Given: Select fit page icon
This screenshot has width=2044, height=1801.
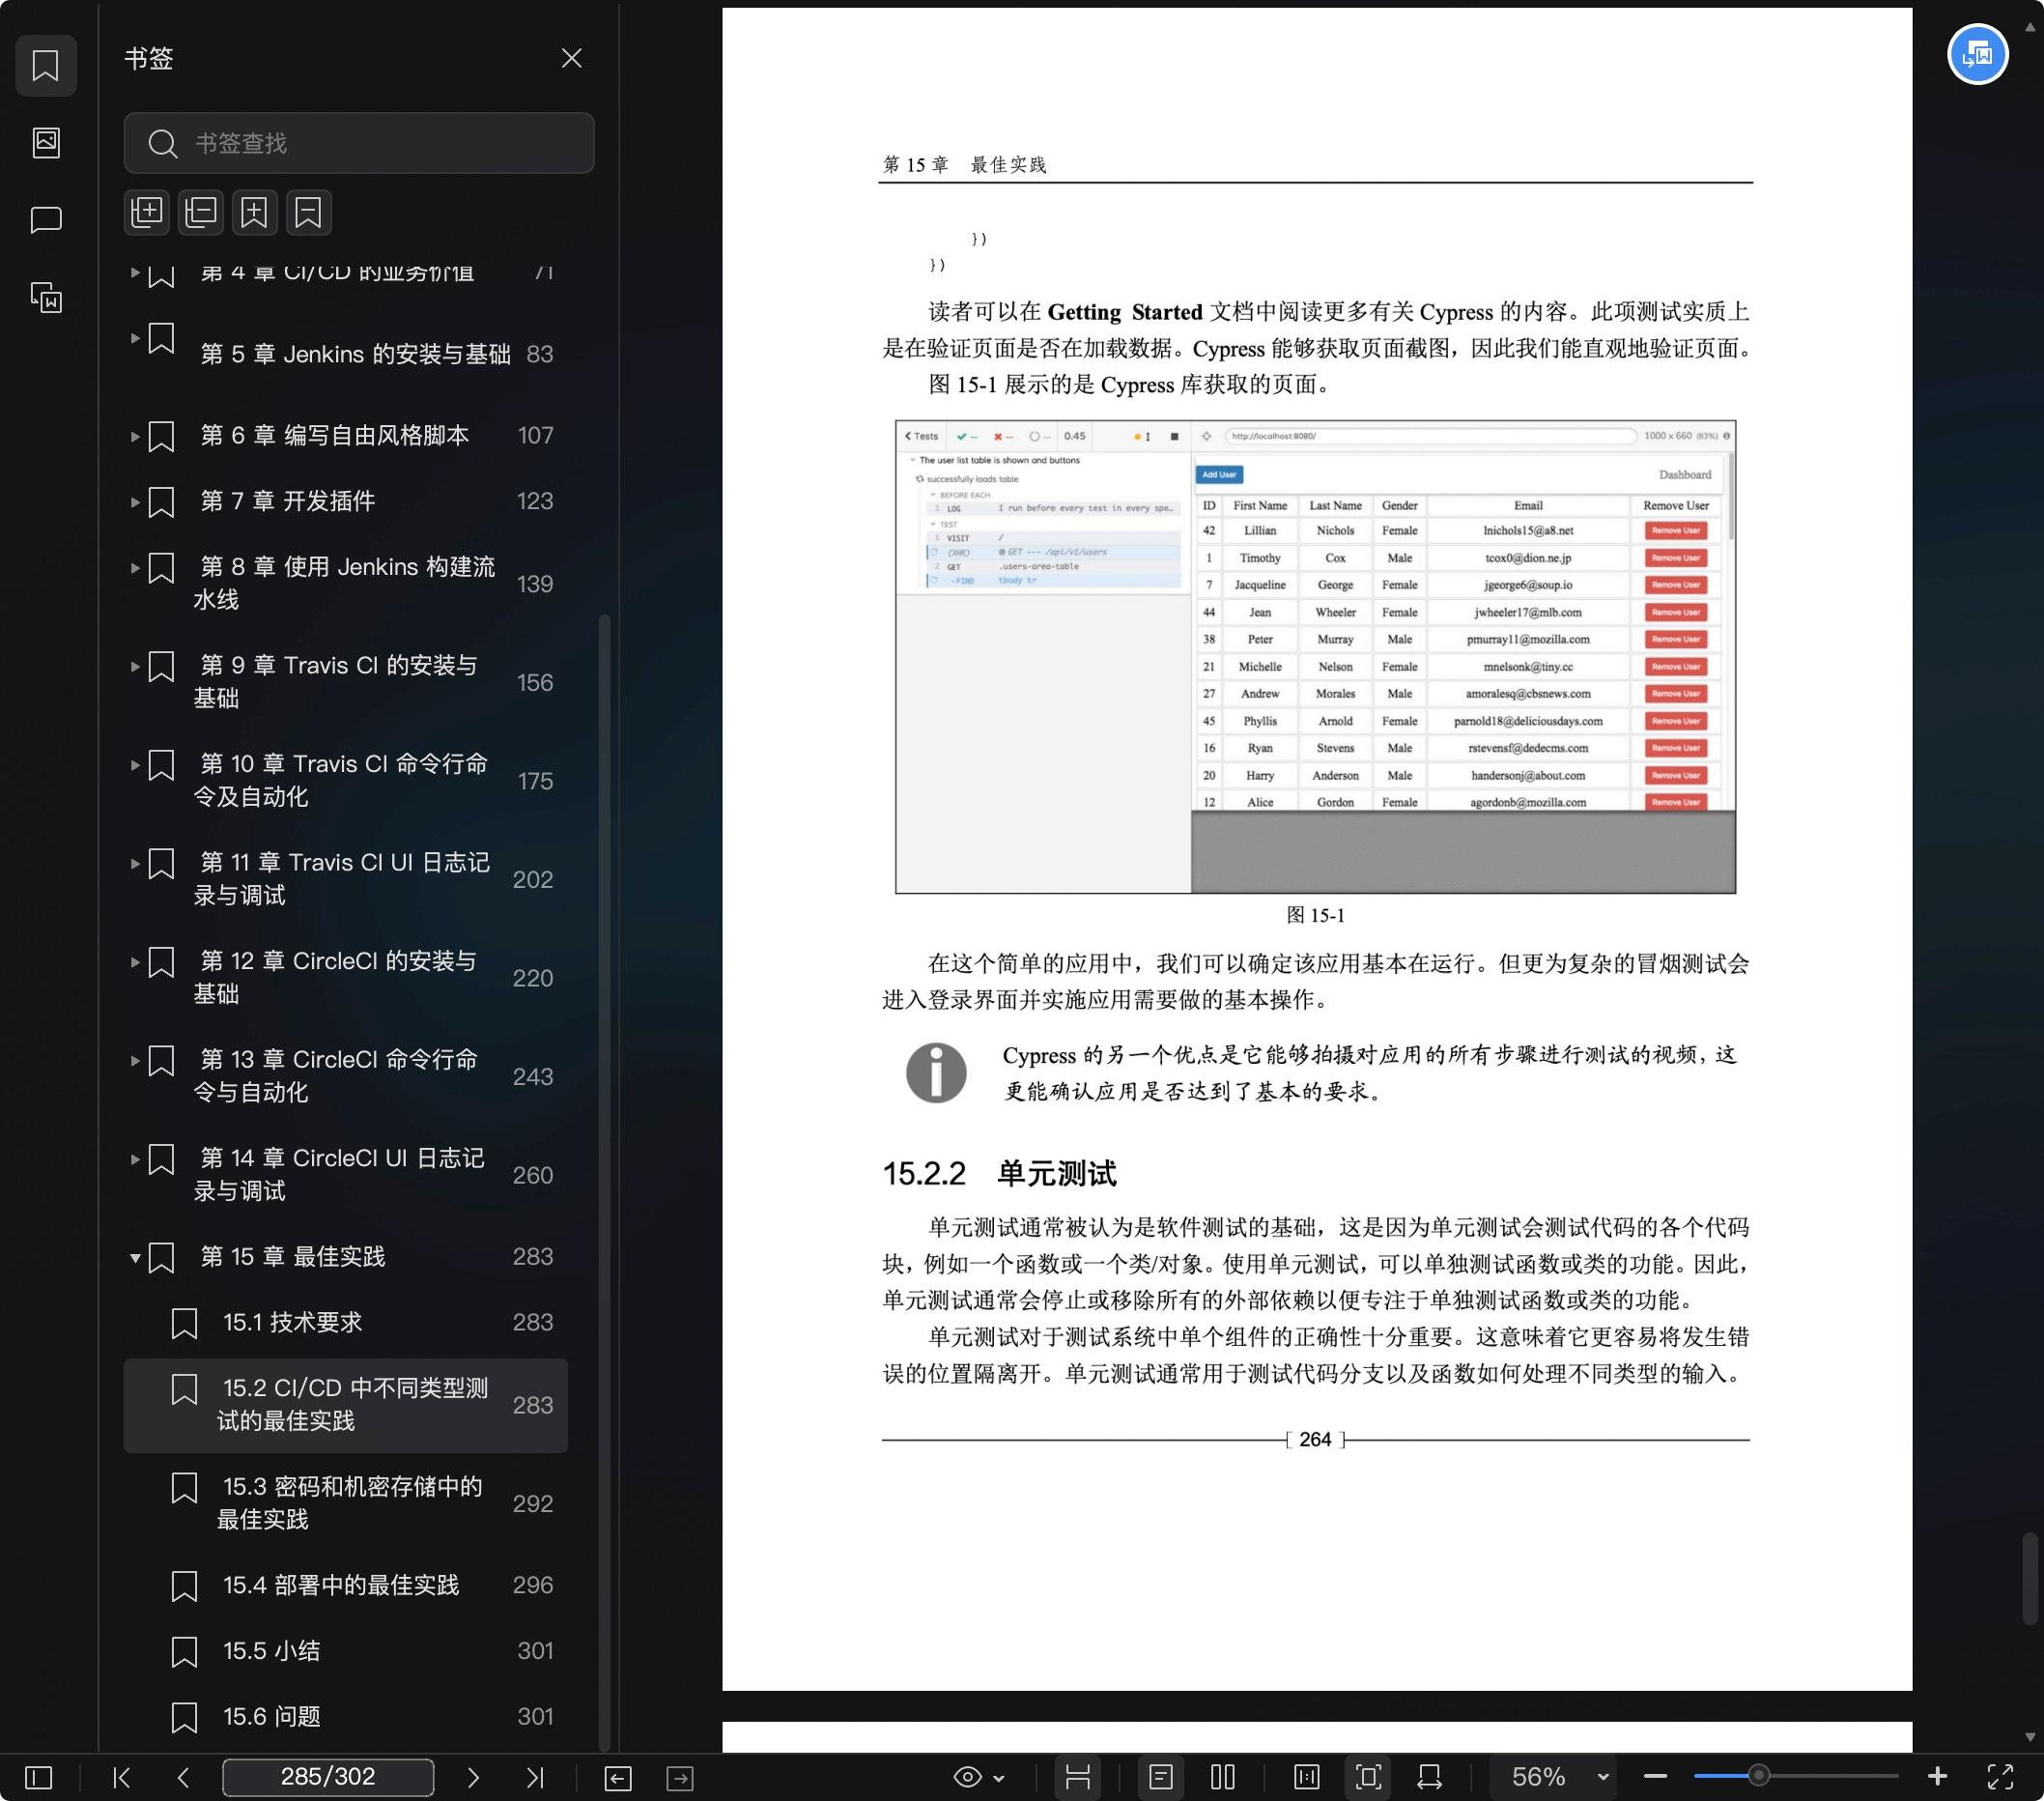Looking at the screenshot, I should 1368,1777.
